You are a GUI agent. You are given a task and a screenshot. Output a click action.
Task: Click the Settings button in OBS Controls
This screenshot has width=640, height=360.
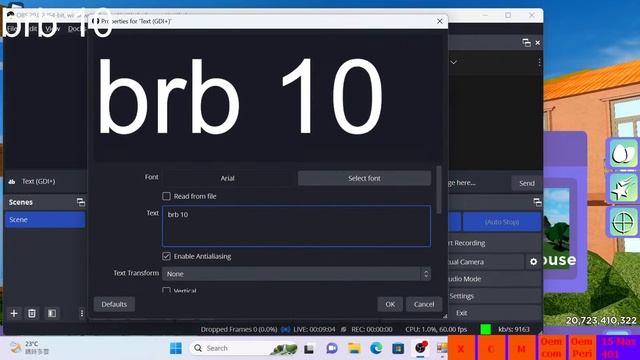[x=495, y=296]
